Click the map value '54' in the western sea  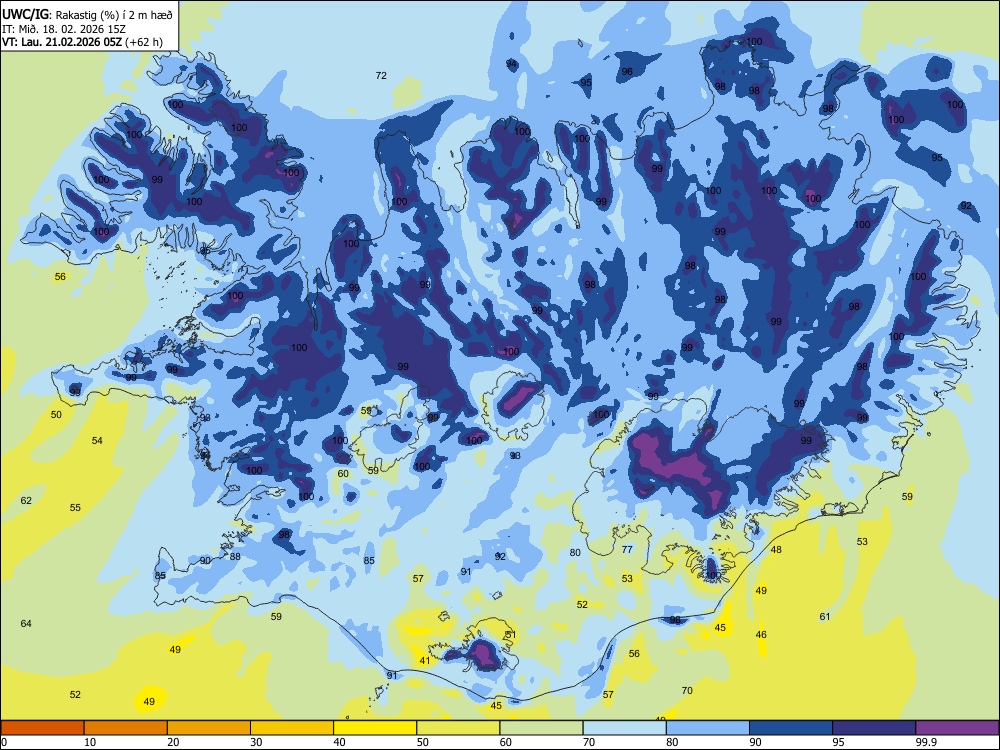pyautogui.click(x=97, y=440)
